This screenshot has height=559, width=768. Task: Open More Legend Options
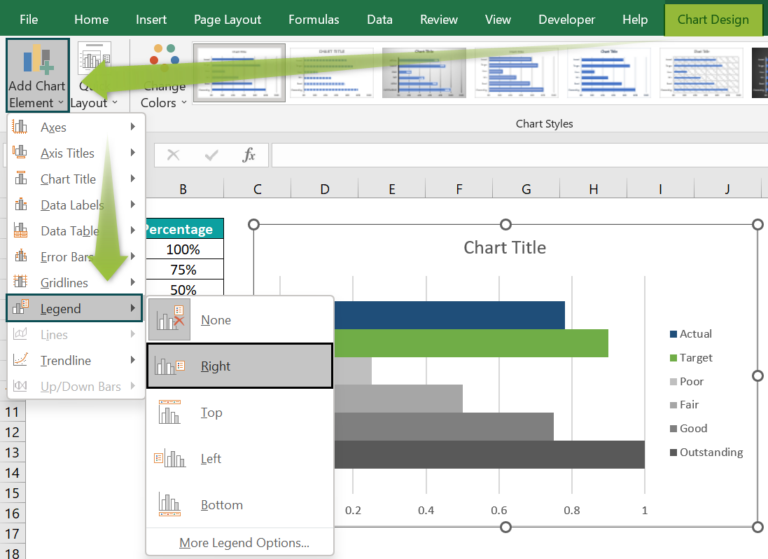244,543
